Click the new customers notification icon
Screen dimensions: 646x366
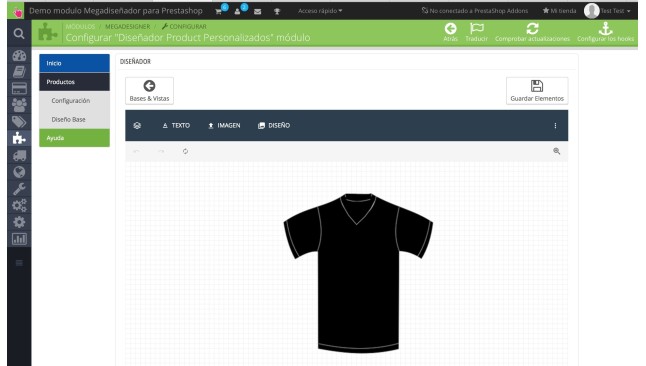click(238, 12)
